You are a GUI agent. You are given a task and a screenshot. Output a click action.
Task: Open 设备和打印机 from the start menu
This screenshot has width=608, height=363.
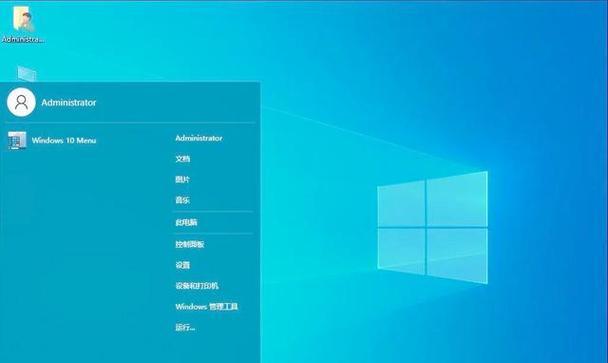[x=197, y=286]
